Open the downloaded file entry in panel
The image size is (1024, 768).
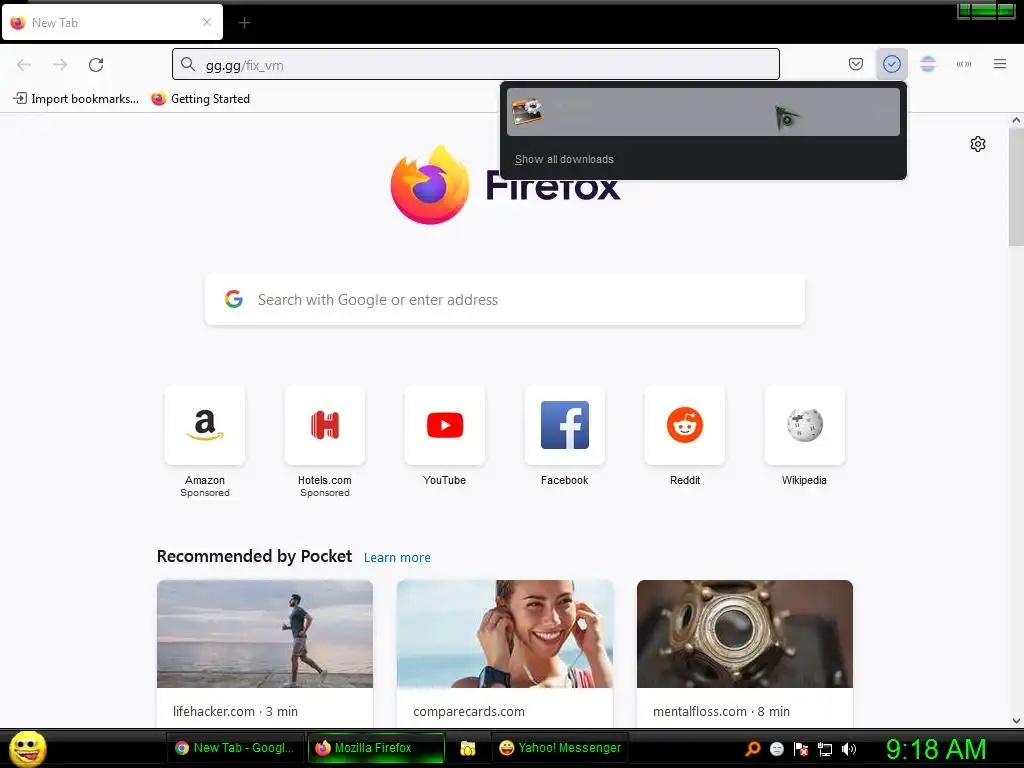[x=703, y=112]
